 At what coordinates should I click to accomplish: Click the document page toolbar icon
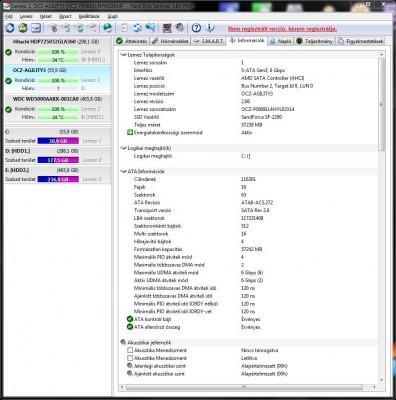(124, 28)
